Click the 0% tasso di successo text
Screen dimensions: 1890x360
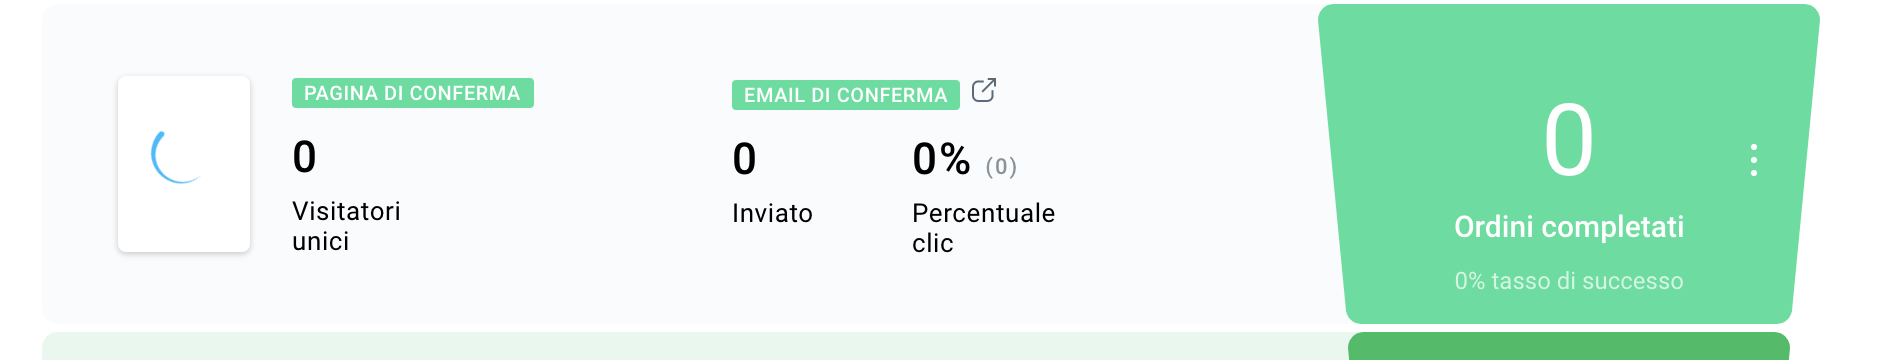point(1568,281)
